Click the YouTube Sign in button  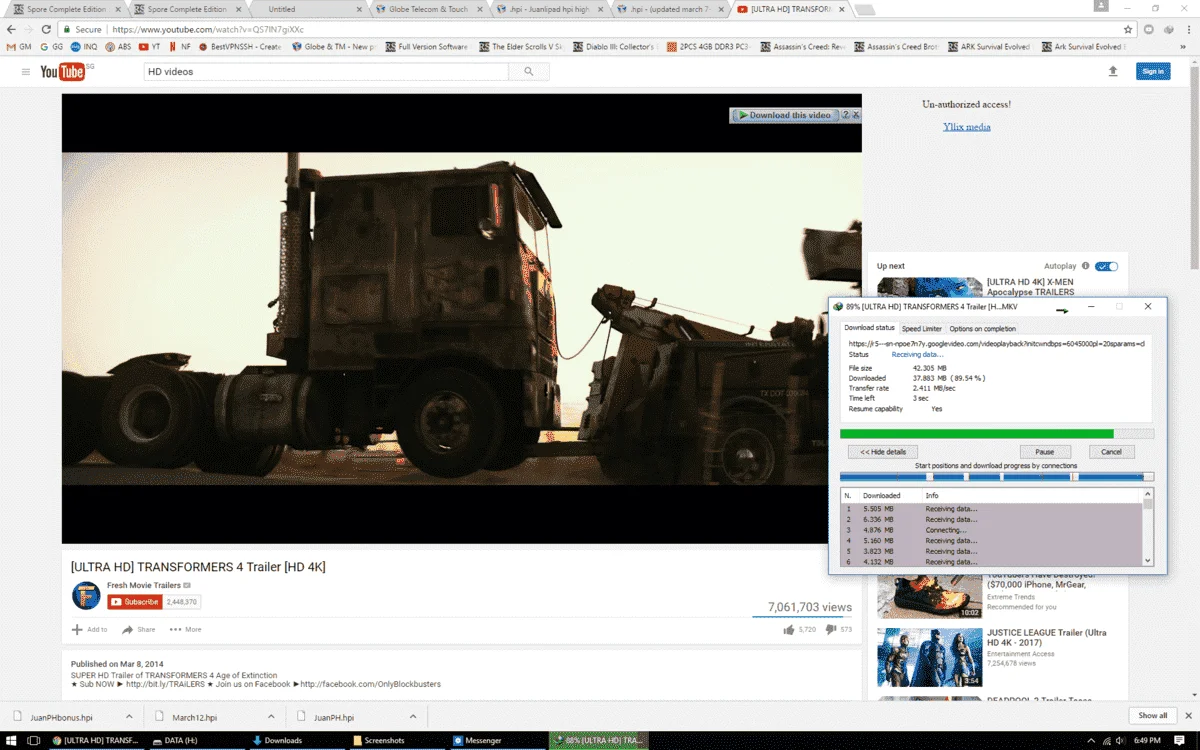click(x=1153, y=71)
